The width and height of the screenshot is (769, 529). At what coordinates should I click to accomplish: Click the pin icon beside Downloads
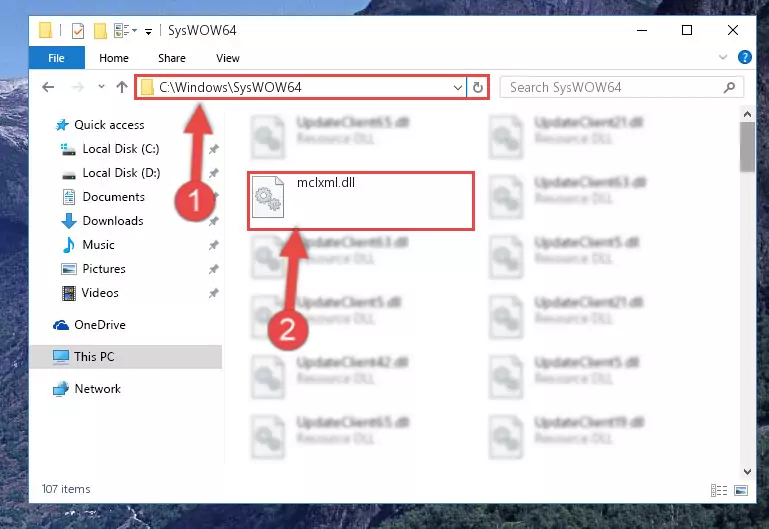[213, 221]
